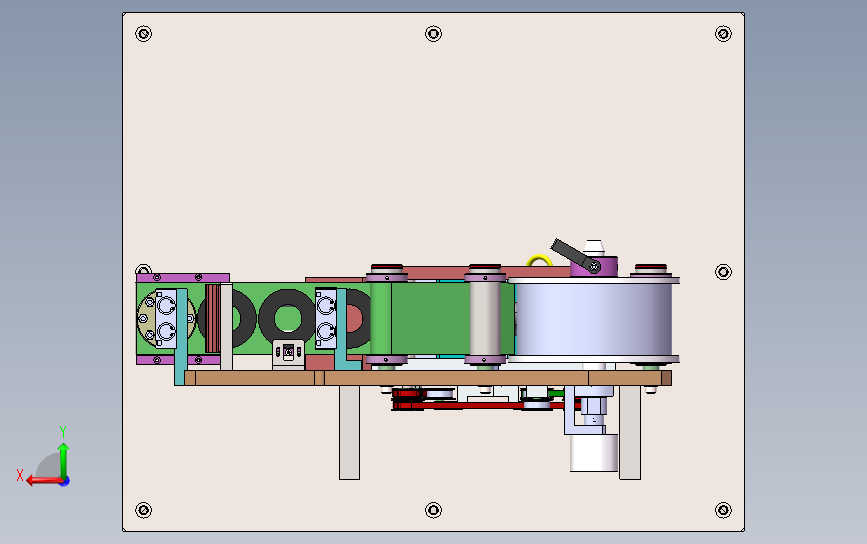Select the black lever handle above the drum

coord(575,255)
